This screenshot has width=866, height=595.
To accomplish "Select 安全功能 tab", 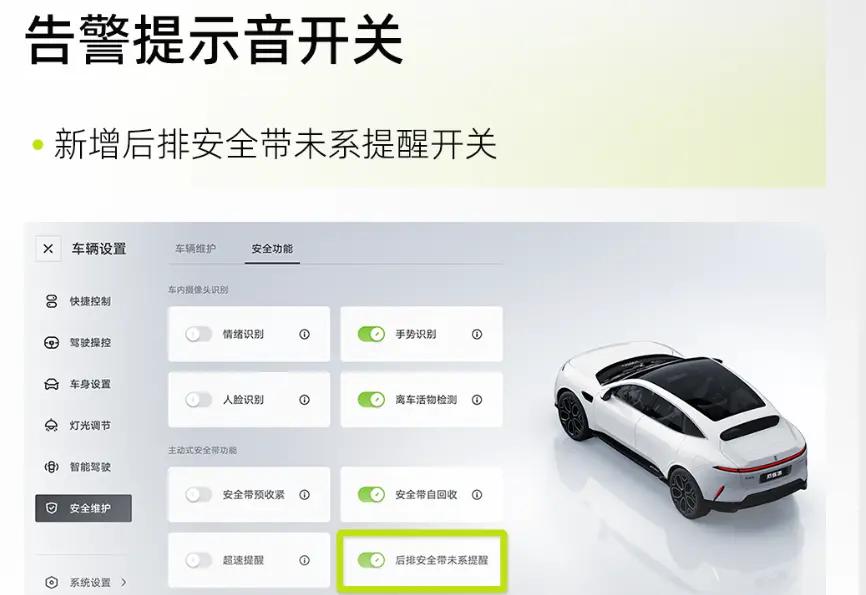I will coord(272,249).
